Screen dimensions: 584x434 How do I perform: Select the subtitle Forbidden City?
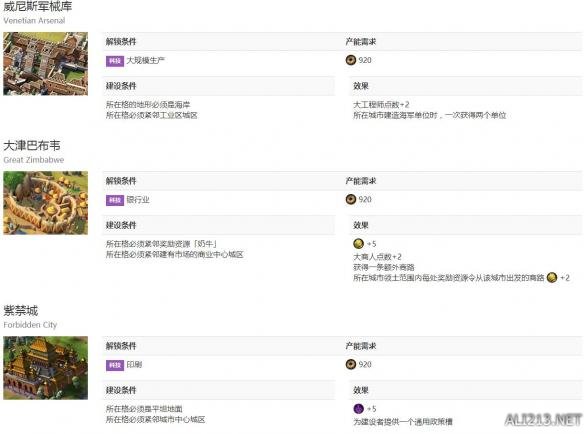coord(30,325)
